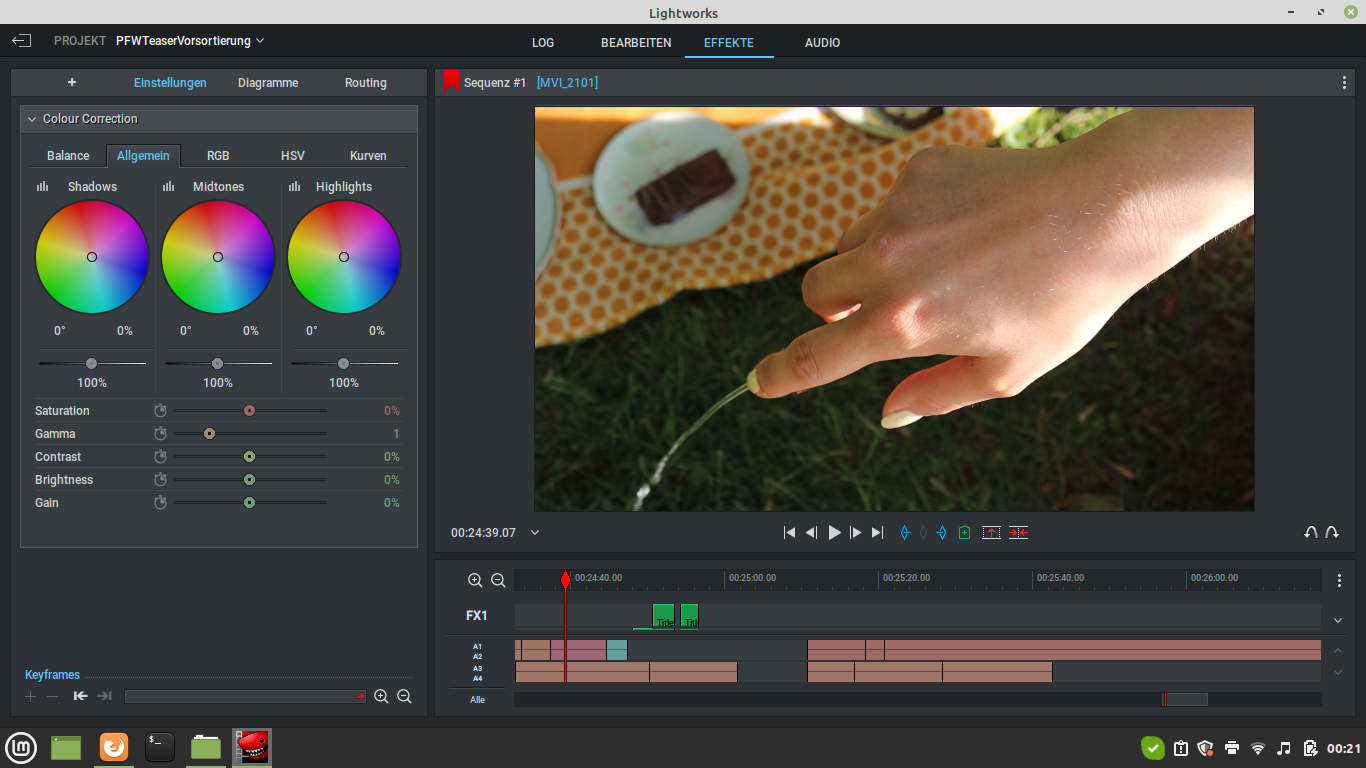Select the first green Title clip on FX1
Image resolution: width=1366 pixels, height=768 pixels.
pos(664,616)
